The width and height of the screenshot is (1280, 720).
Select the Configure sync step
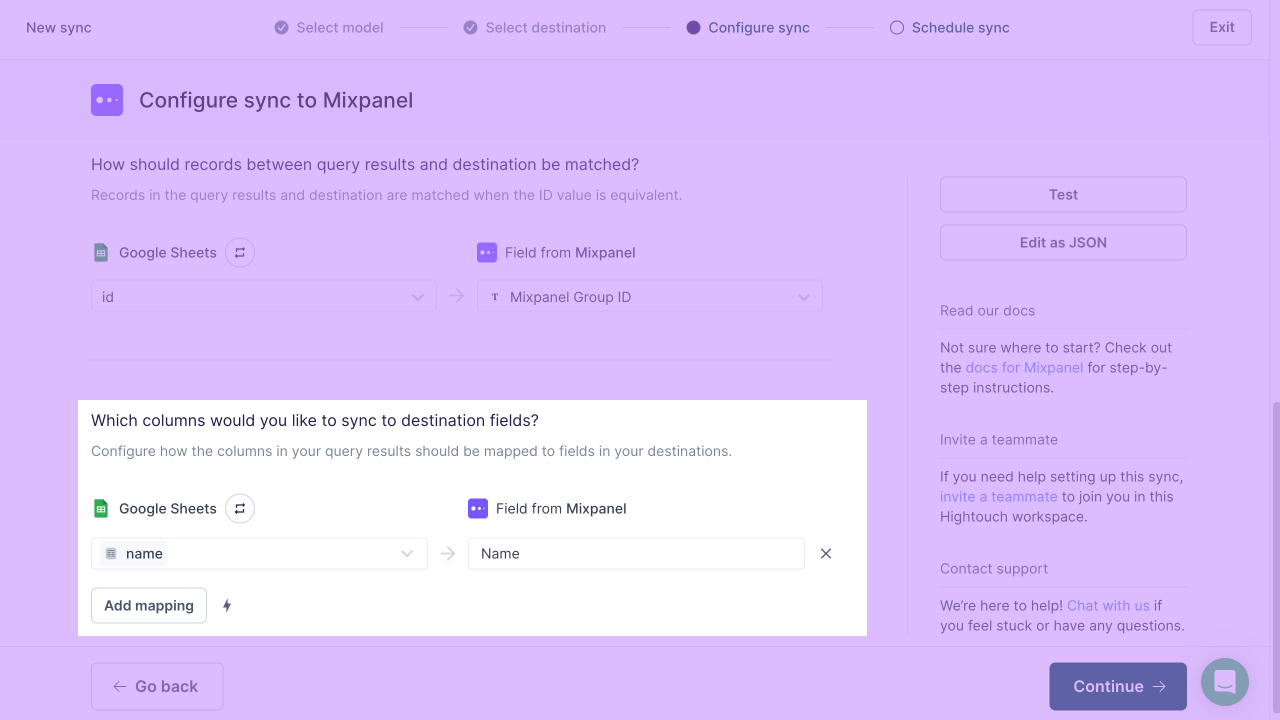[748, 28]
